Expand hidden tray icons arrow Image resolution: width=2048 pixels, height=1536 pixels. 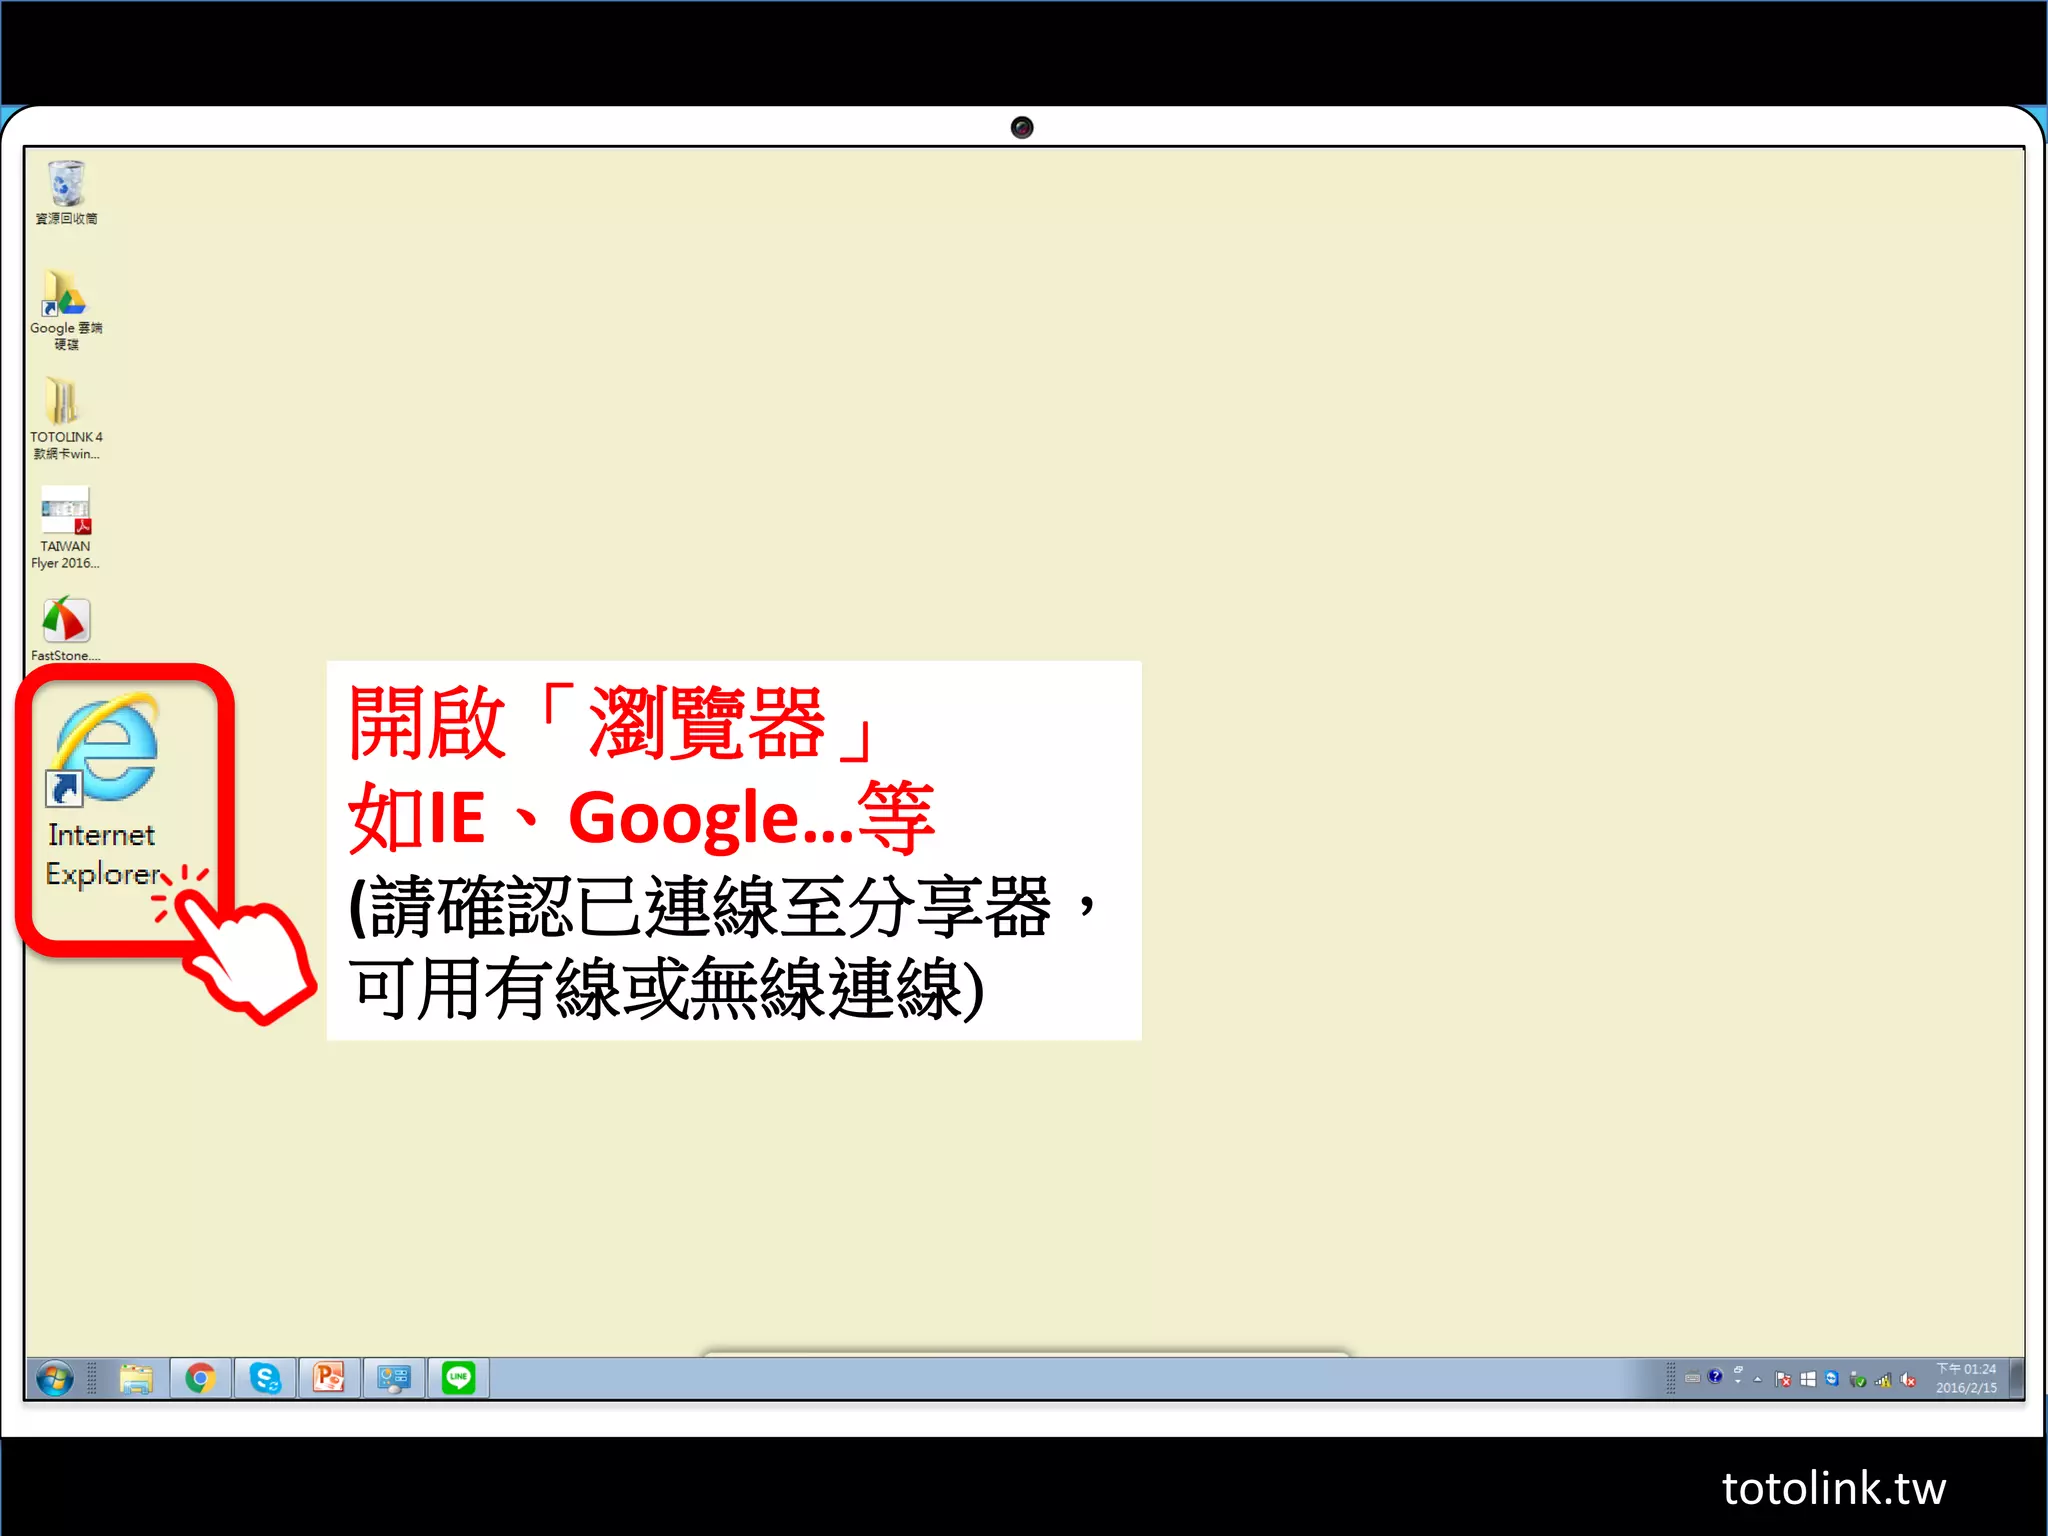(x=1757, y=1380)
